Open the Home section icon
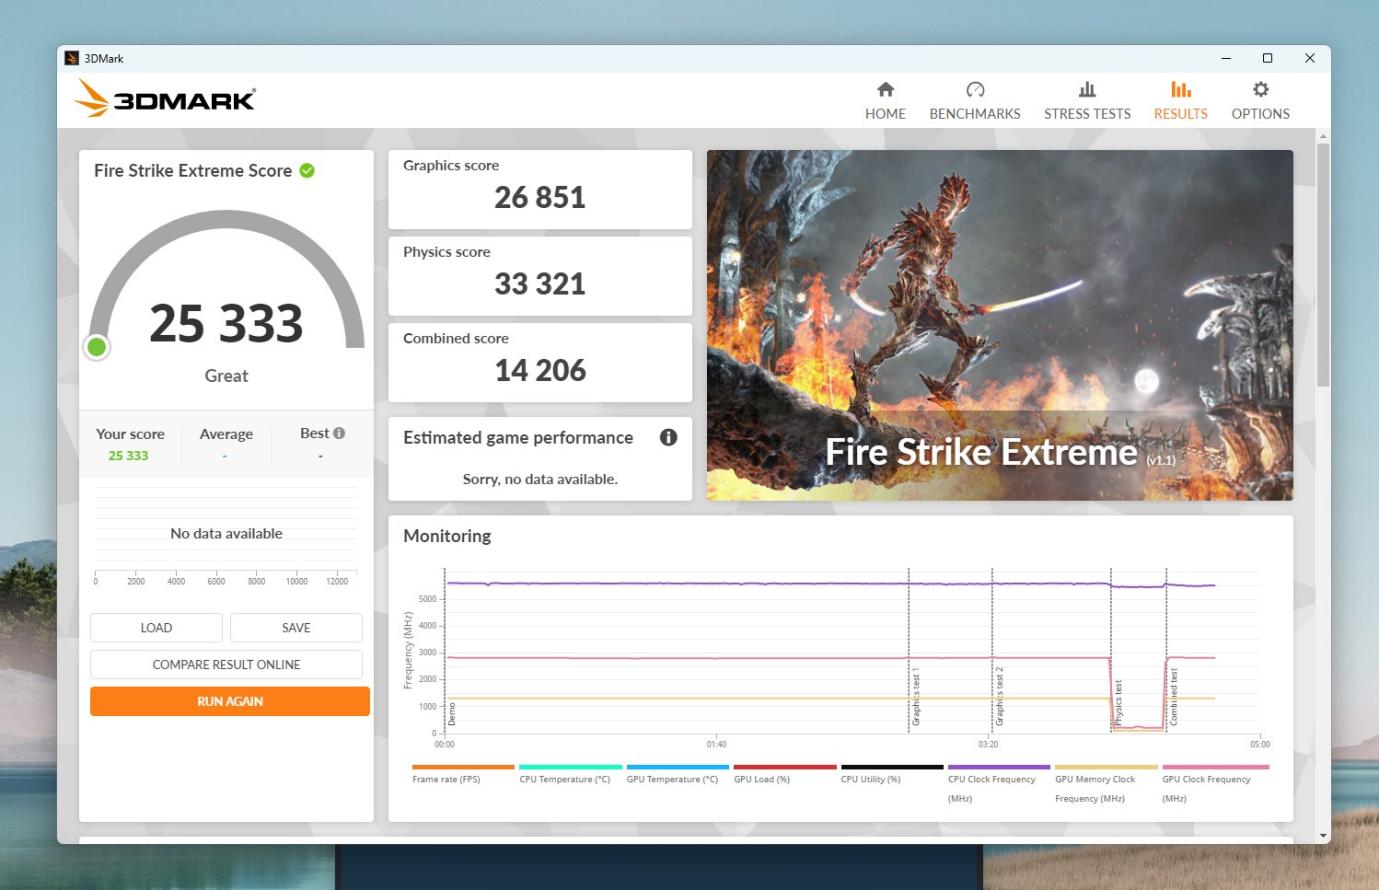 [x=885, y=90]
